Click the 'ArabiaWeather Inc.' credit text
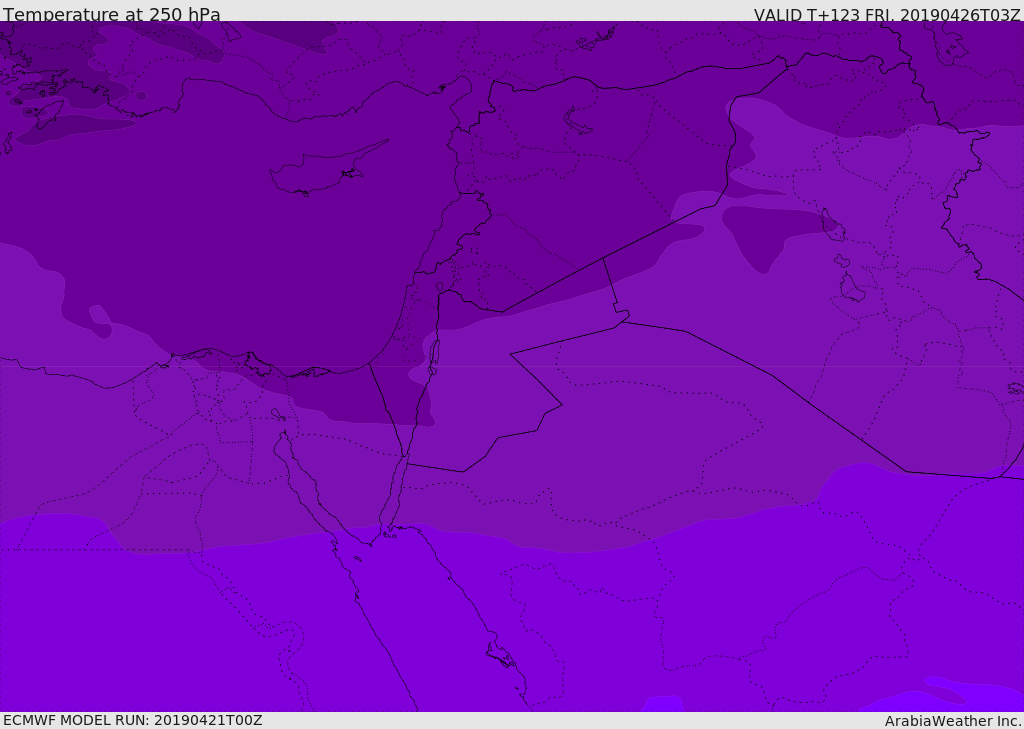The image size is (1024, 729). pyautogui.click(x=954, y=721)
